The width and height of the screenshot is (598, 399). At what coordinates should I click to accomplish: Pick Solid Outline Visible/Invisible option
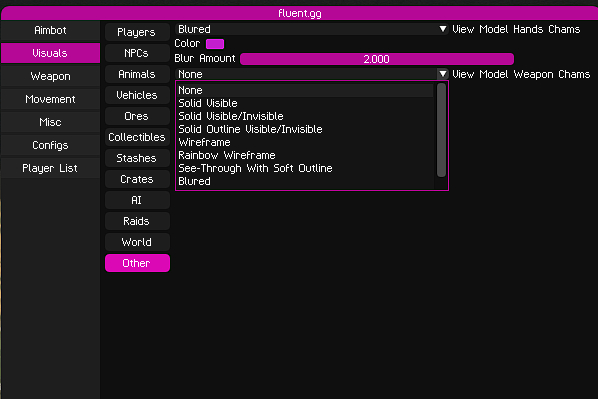[x=305, y=129]
